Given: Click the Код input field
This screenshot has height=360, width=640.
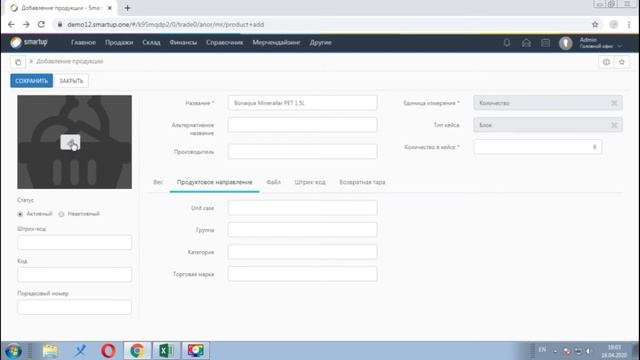Looking at the screenshot, I should pos(75,275).
